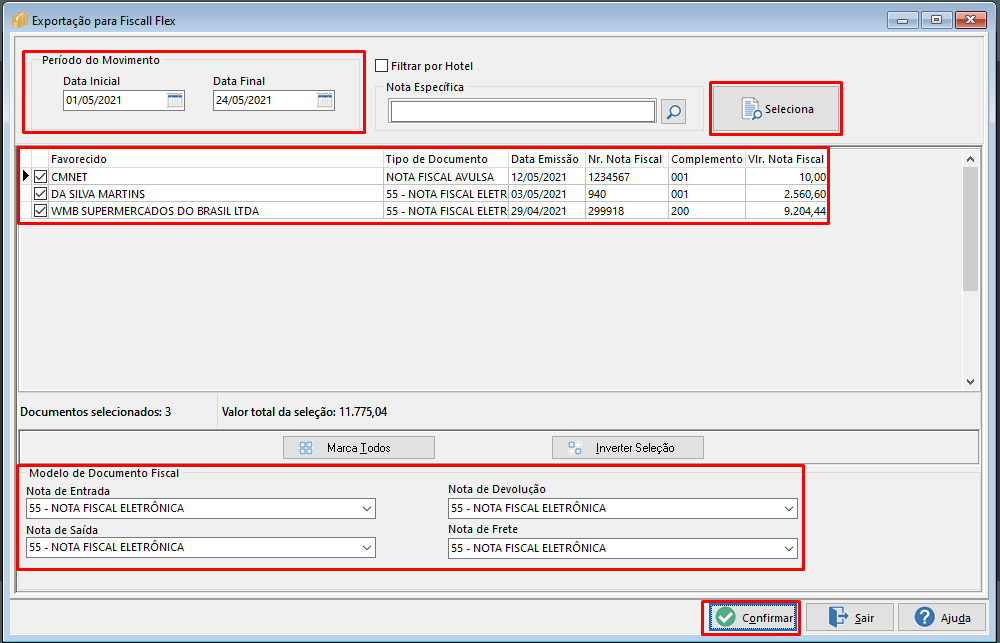
Task: Expand the Nota de Saída dropdown
Action: tap(367, 547)
